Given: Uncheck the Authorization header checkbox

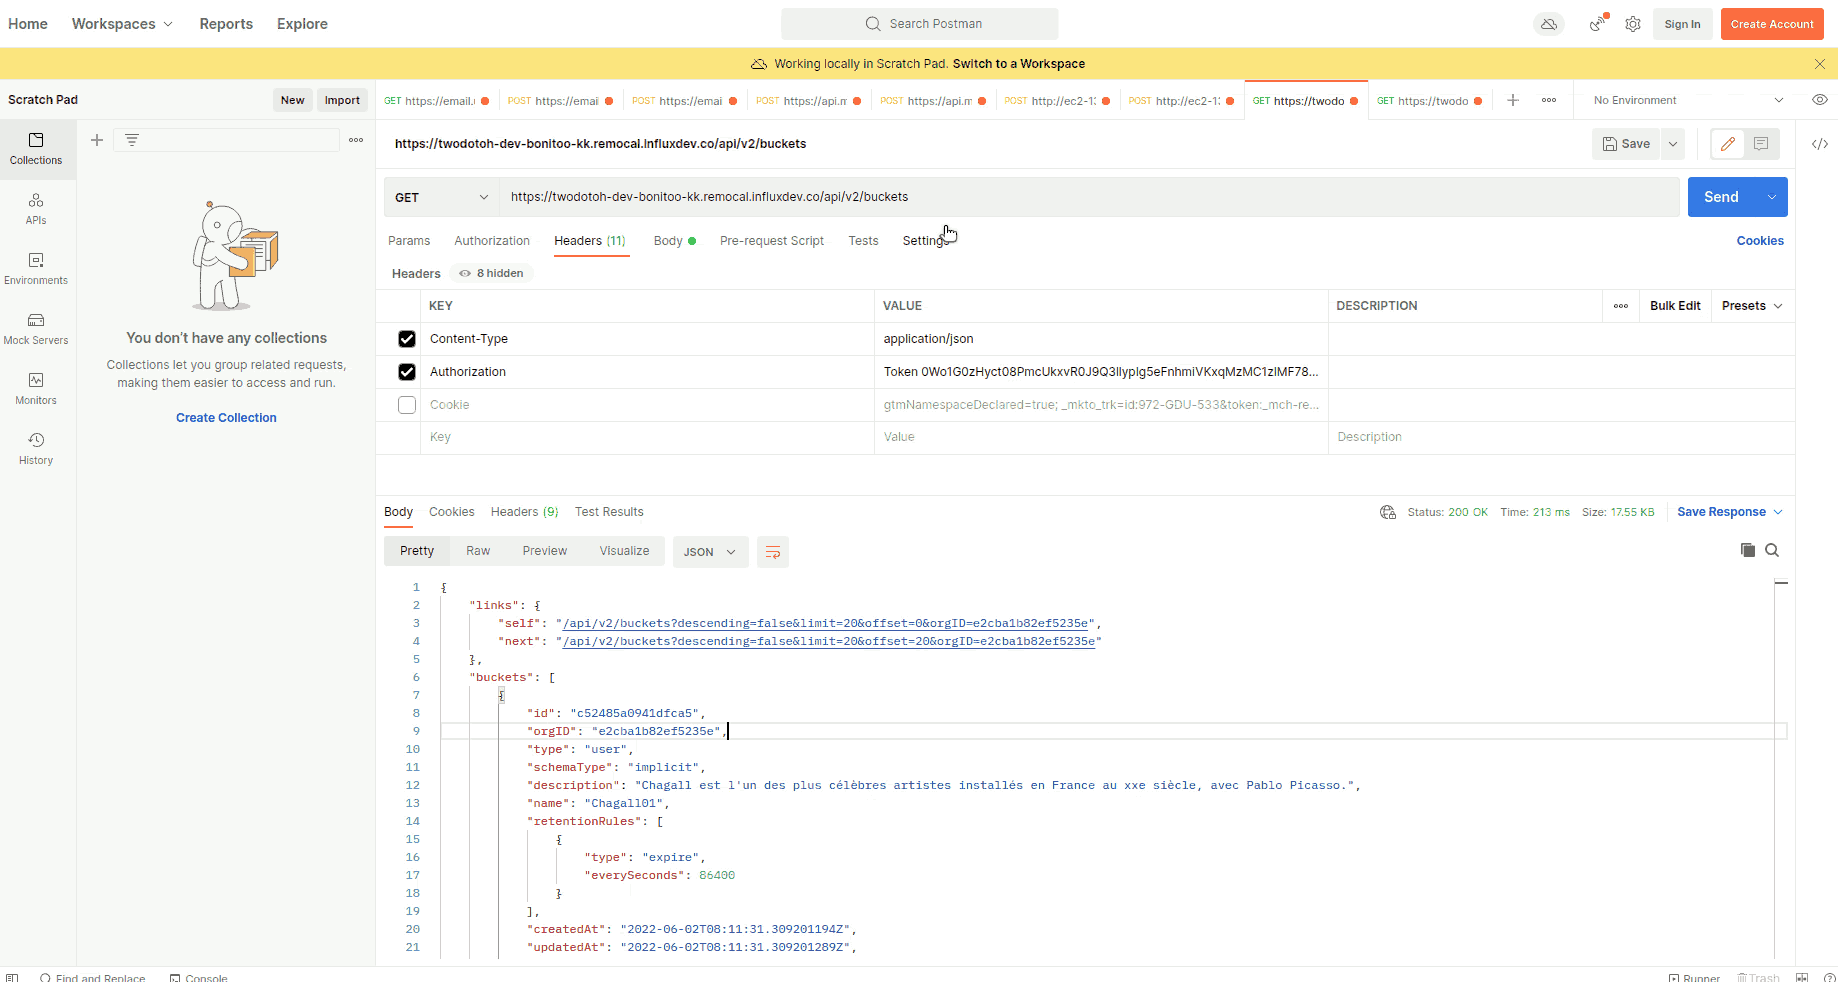Looking at the screenshot, I should 407,372.
